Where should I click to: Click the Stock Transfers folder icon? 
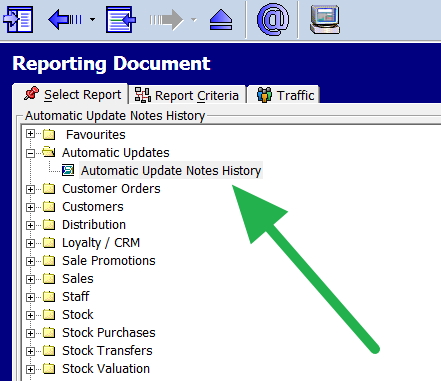pos(49,351)
